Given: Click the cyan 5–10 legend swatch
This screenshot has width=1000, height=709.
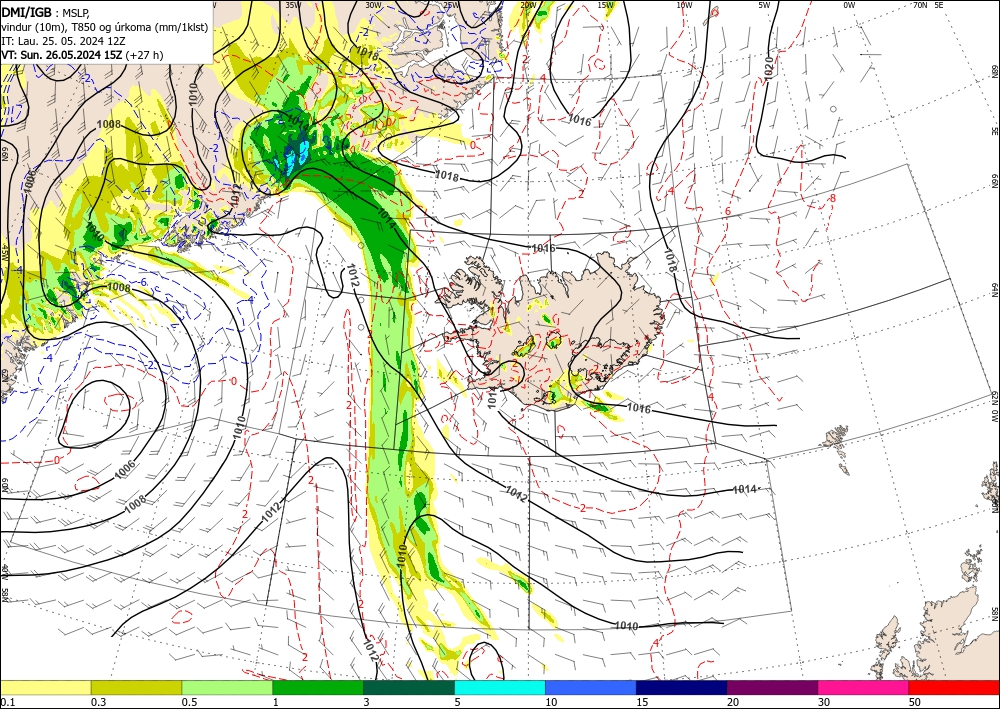Looking at the screenshot, I should point(500,687).
